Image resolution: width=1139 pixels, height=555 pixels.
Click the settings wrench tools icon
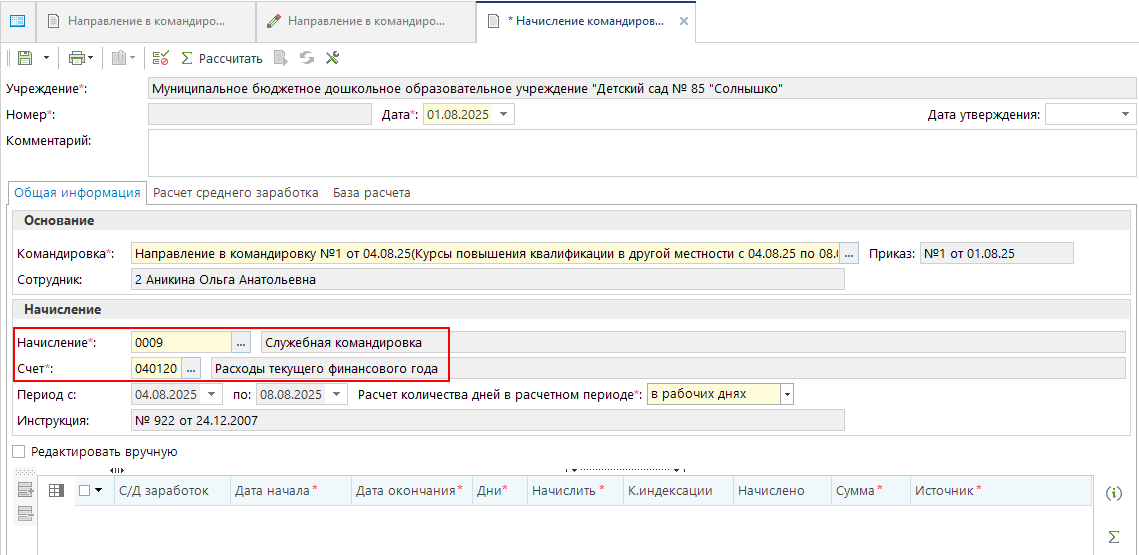(333, 58)
